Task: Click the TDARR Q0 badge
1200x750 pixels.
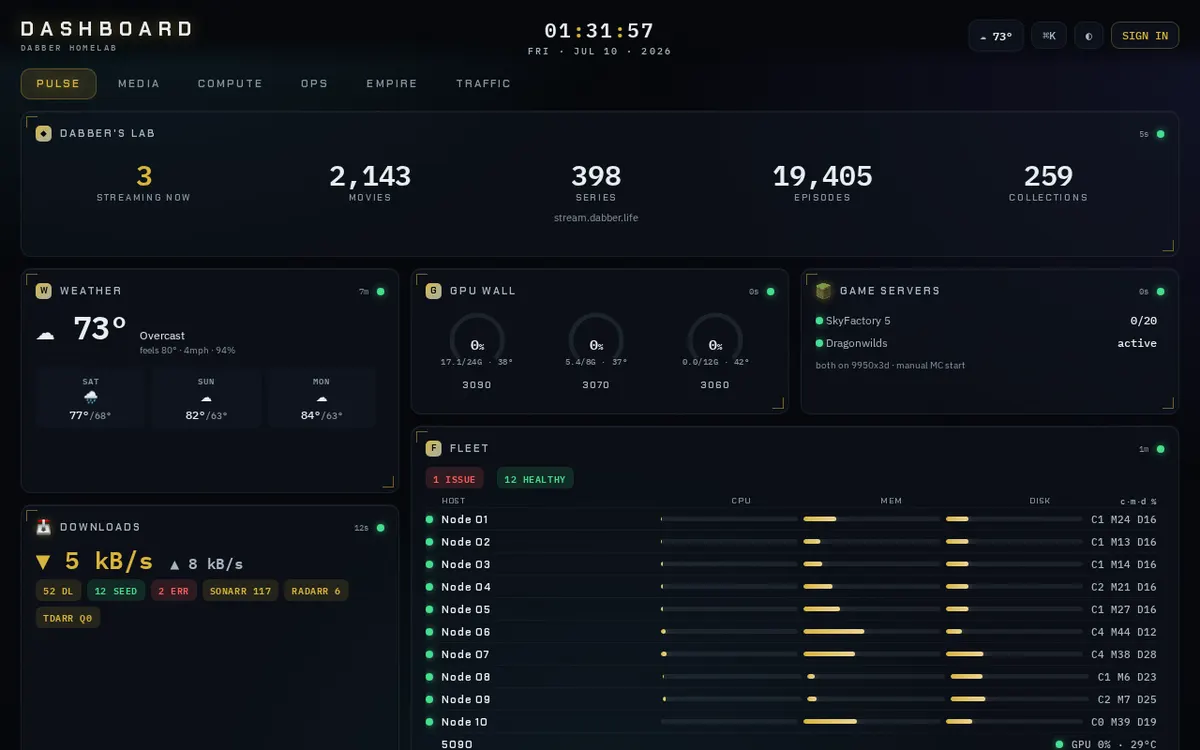Action: click(68, 618)
